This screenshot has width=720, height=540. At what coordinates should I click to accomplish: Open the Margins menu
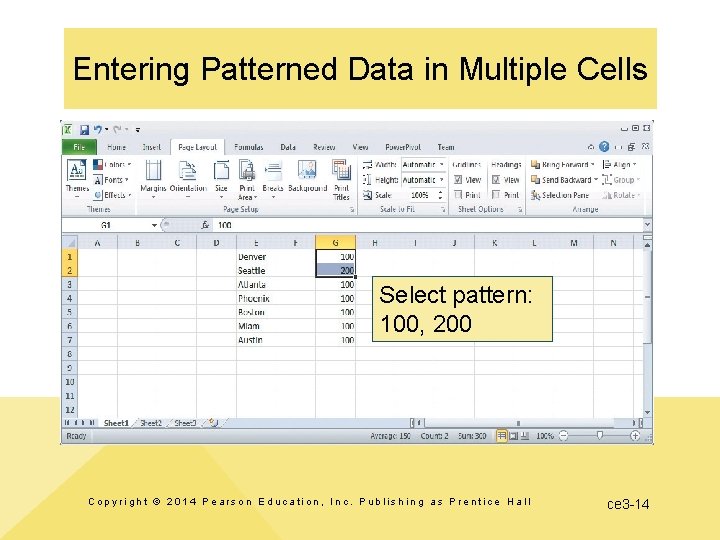coord(153,179)
